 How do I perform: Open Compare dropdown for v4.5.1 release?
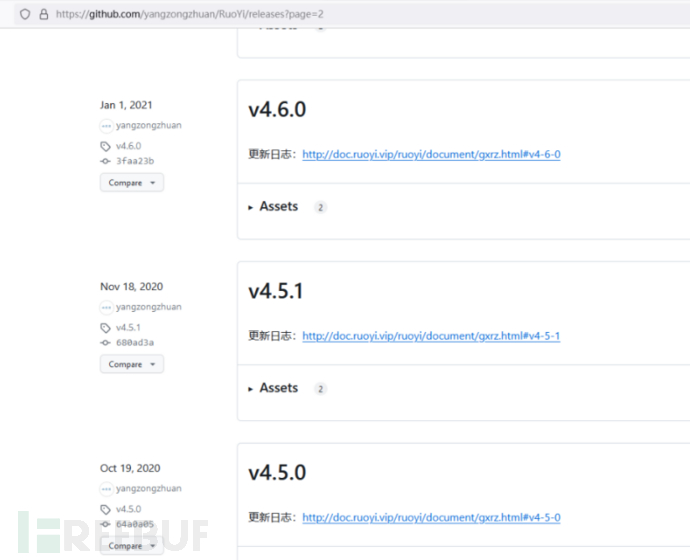point(131,365)
